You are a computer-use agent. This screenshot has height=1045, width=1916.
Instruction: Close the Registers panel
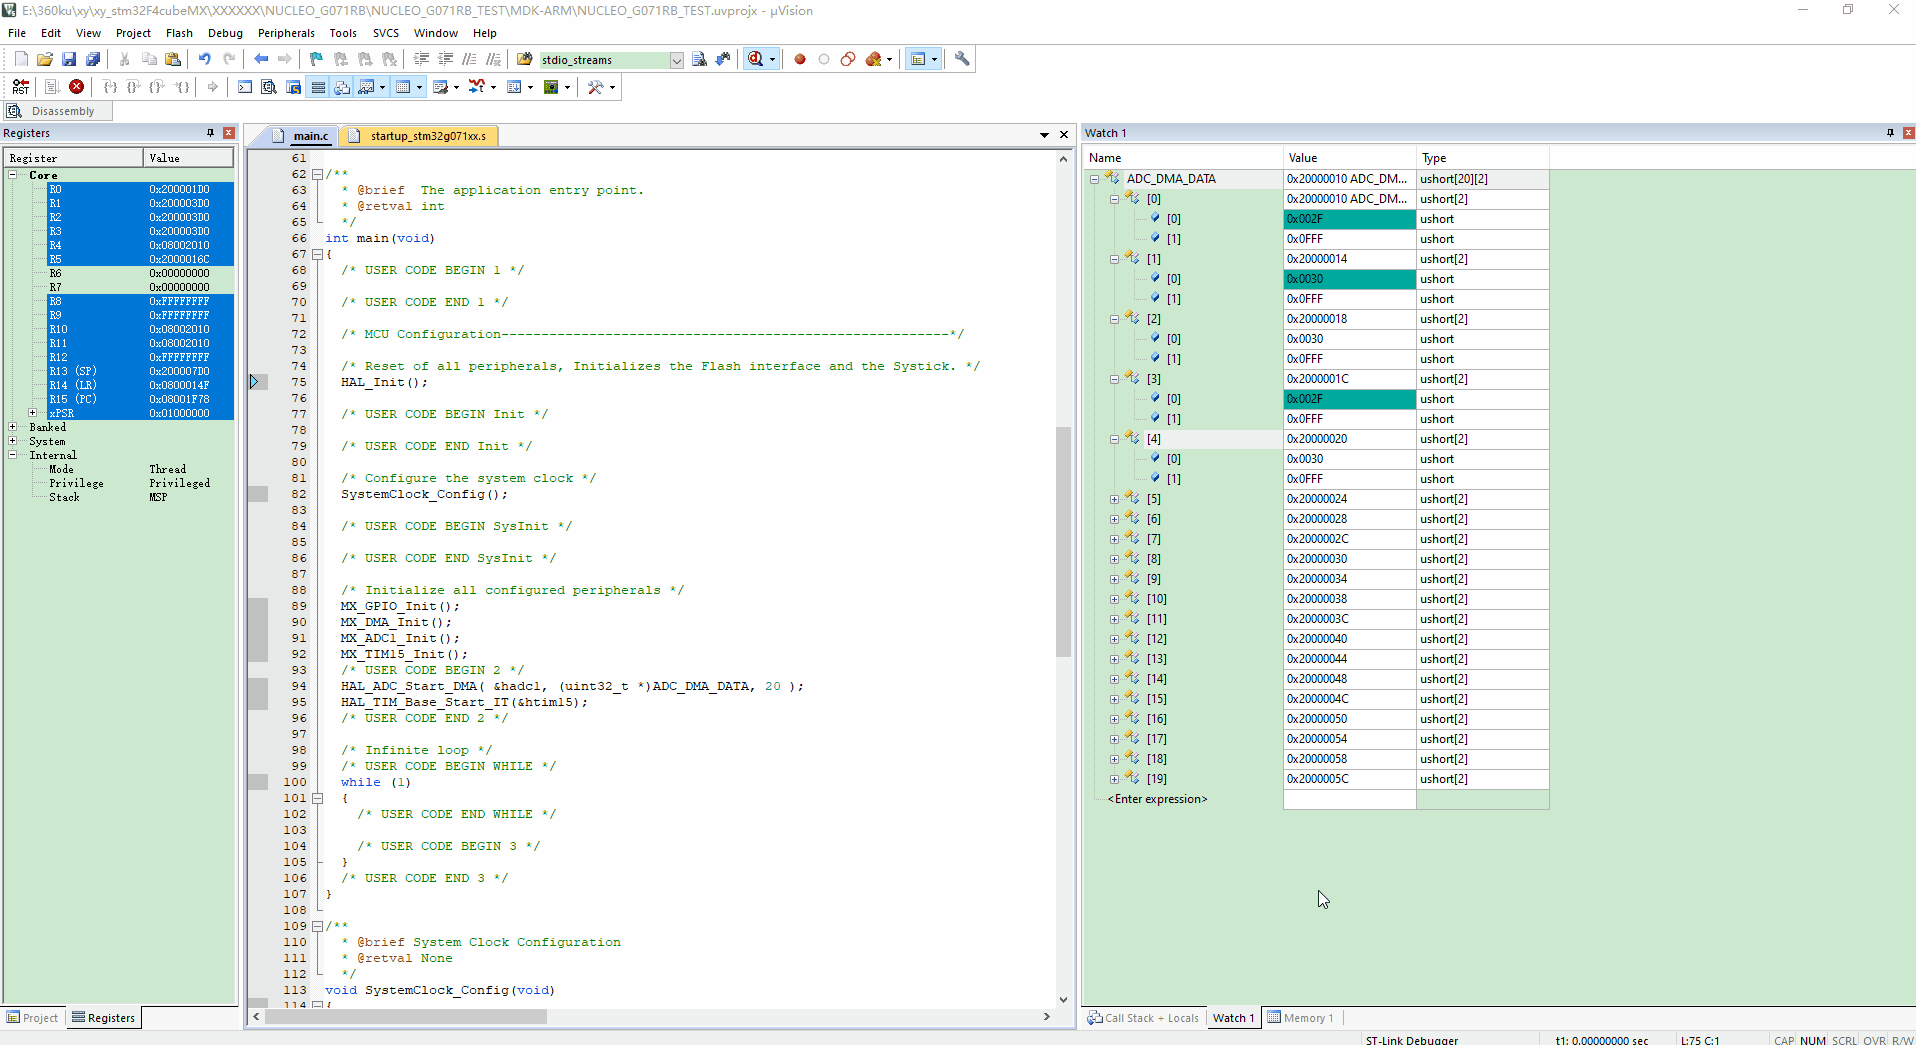click(x=229, y=133)
